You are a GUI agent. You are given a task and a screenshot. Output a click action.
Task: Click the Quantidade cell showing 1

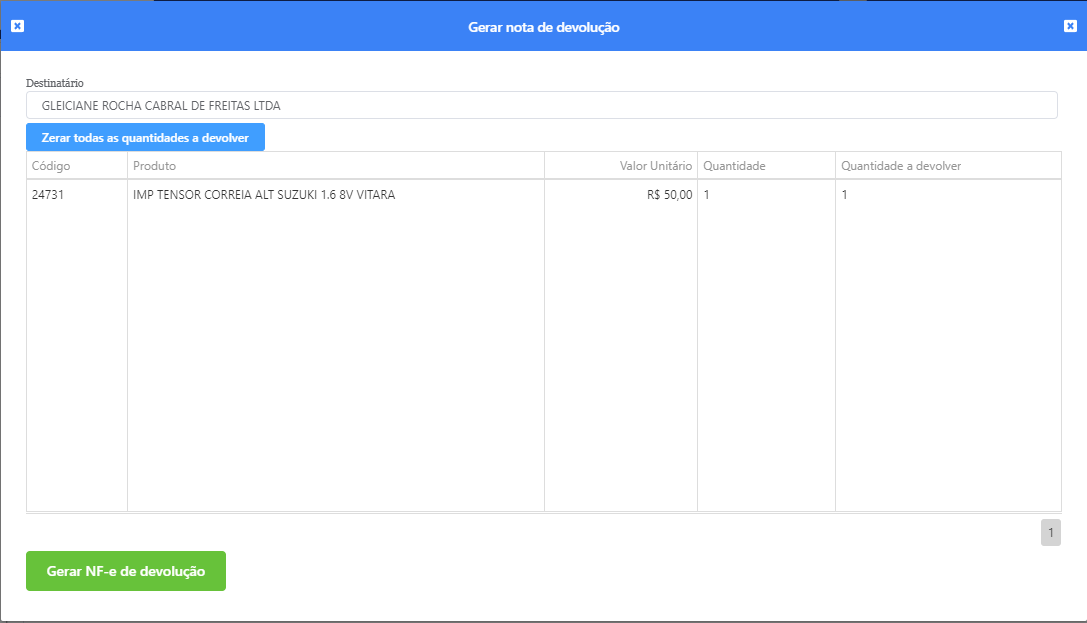click(707, 195)
